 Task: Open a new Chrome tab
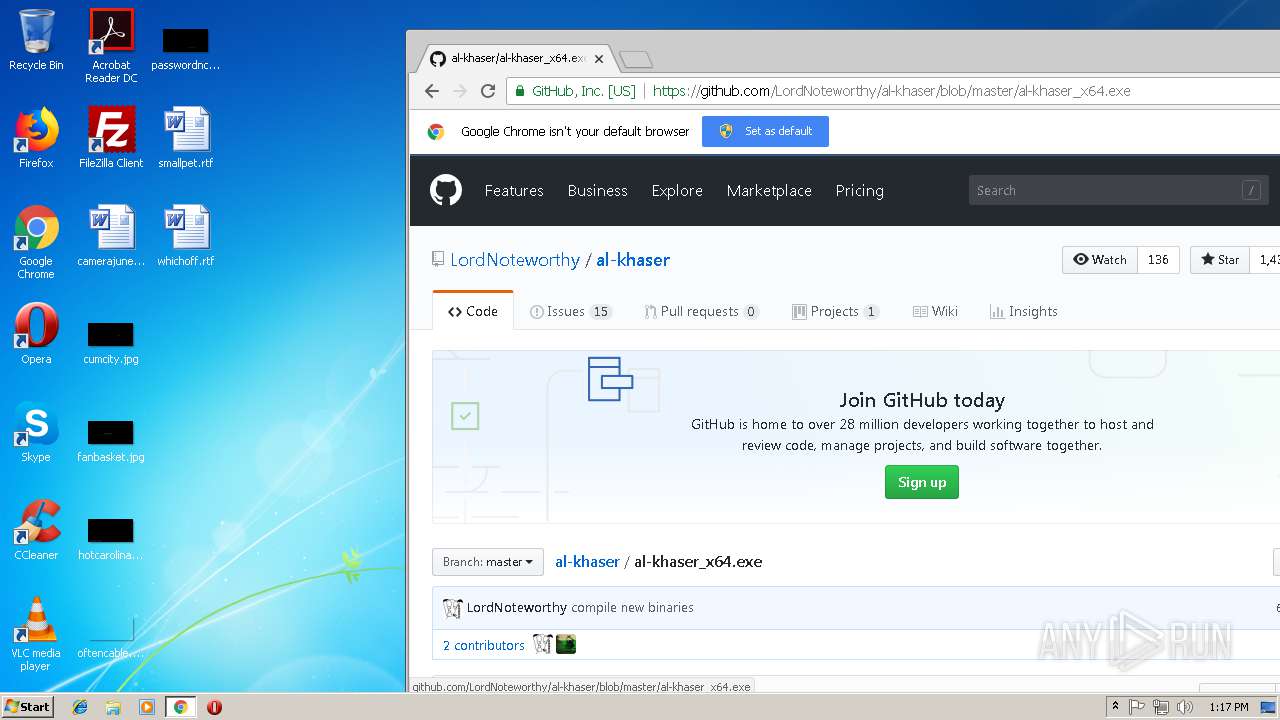tap(636, 60)
